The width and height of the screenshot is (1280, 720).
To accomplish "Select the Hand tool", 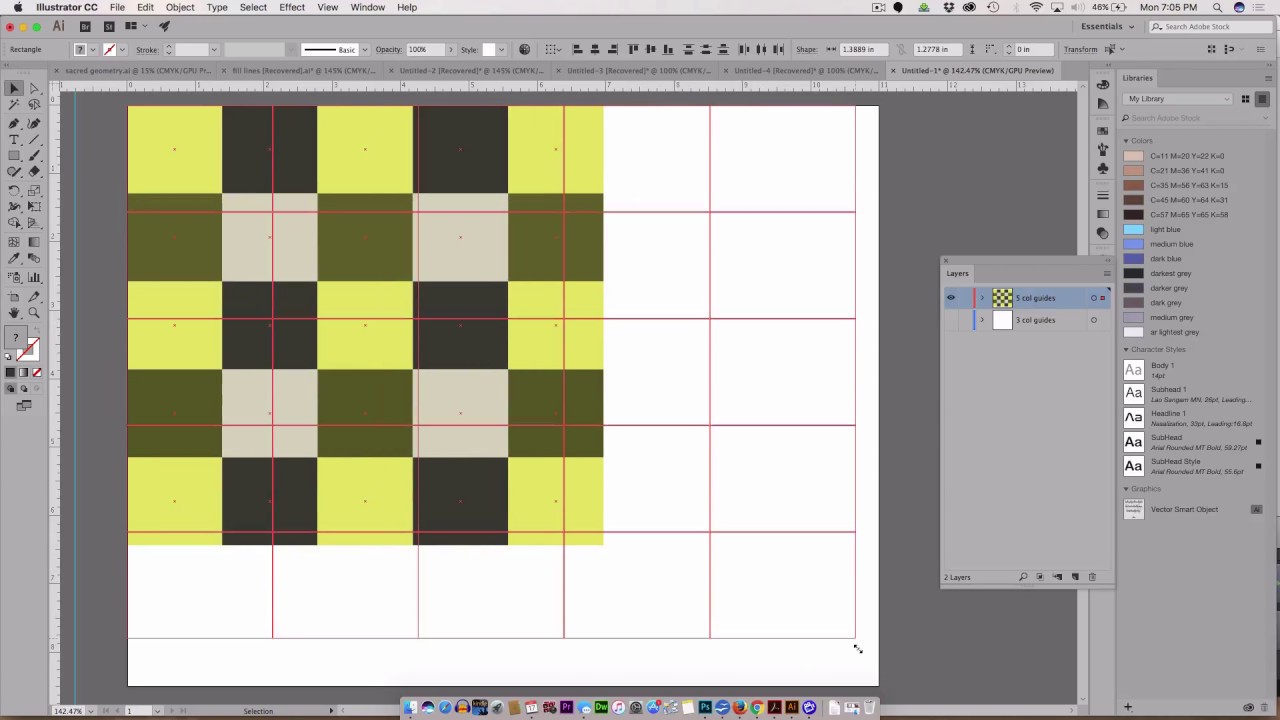I will [x=14, y=313].
